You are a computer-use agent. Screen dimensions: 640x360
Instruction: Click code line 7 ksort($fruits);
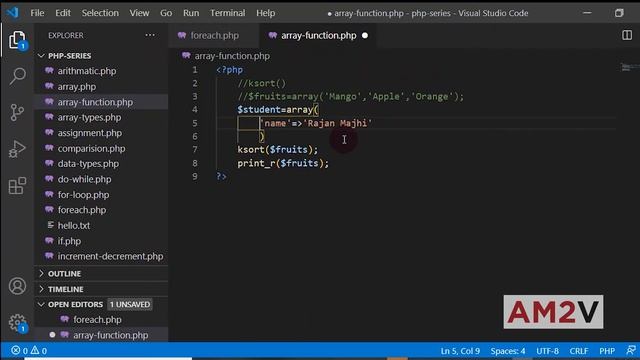click(278, 149)
